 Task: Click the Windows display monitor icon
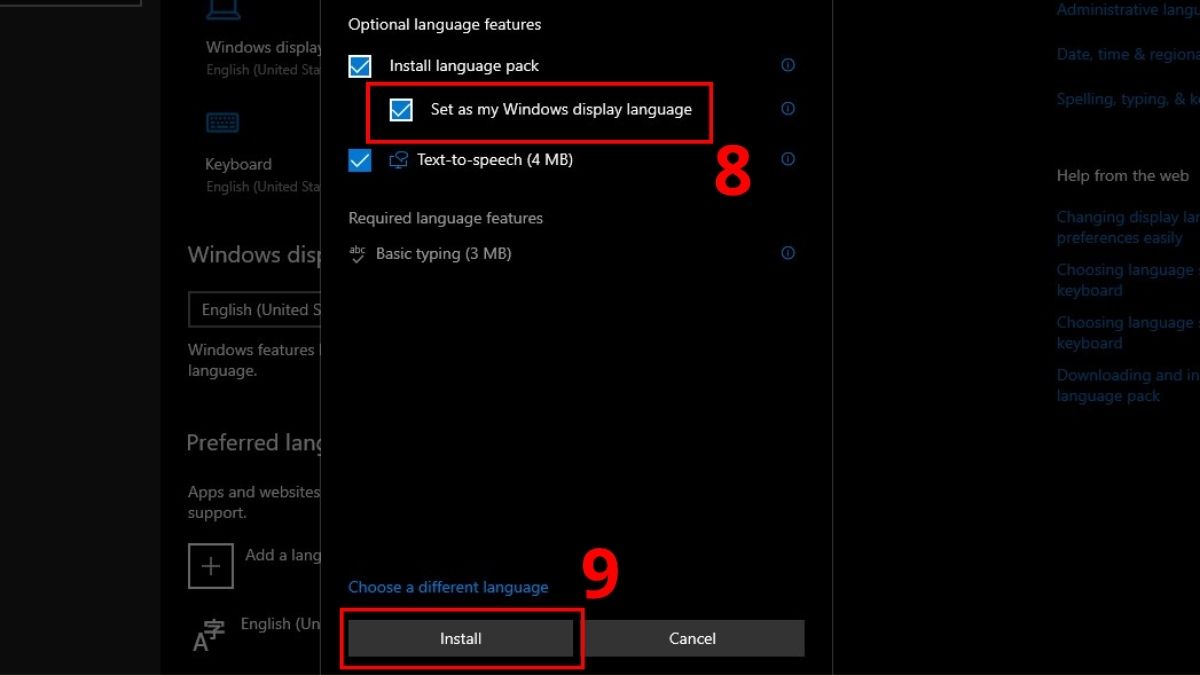(x=224, y=10)
